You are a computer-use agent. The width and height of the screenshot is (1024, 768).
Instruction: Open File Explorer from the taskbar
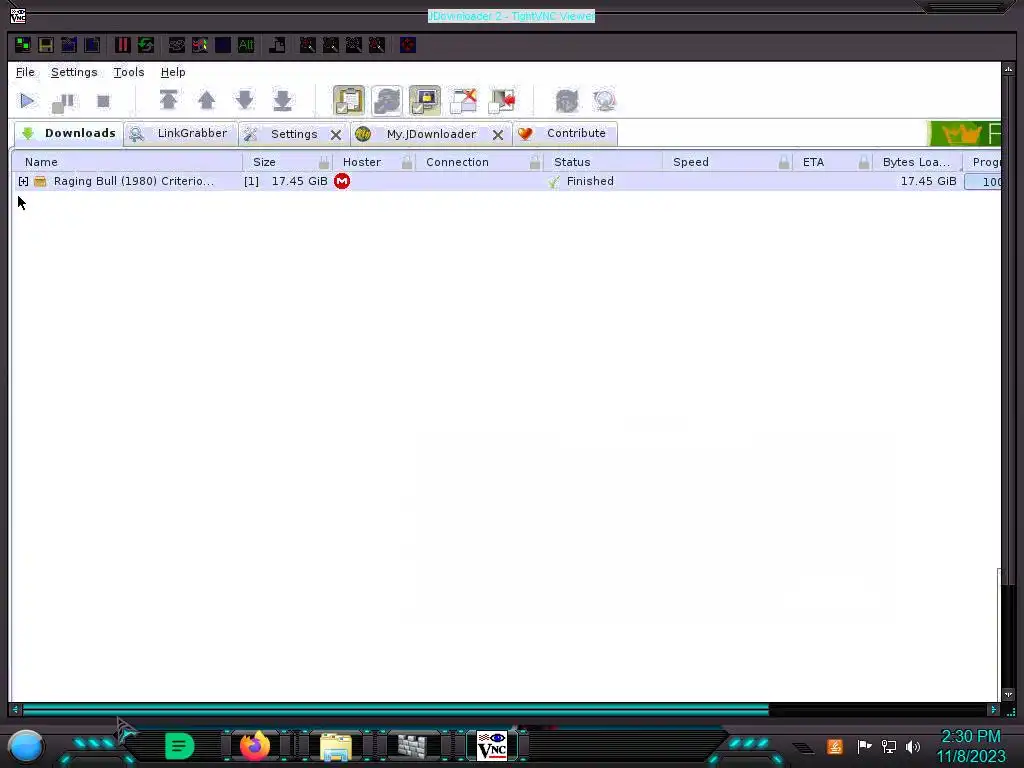point(336,746)
